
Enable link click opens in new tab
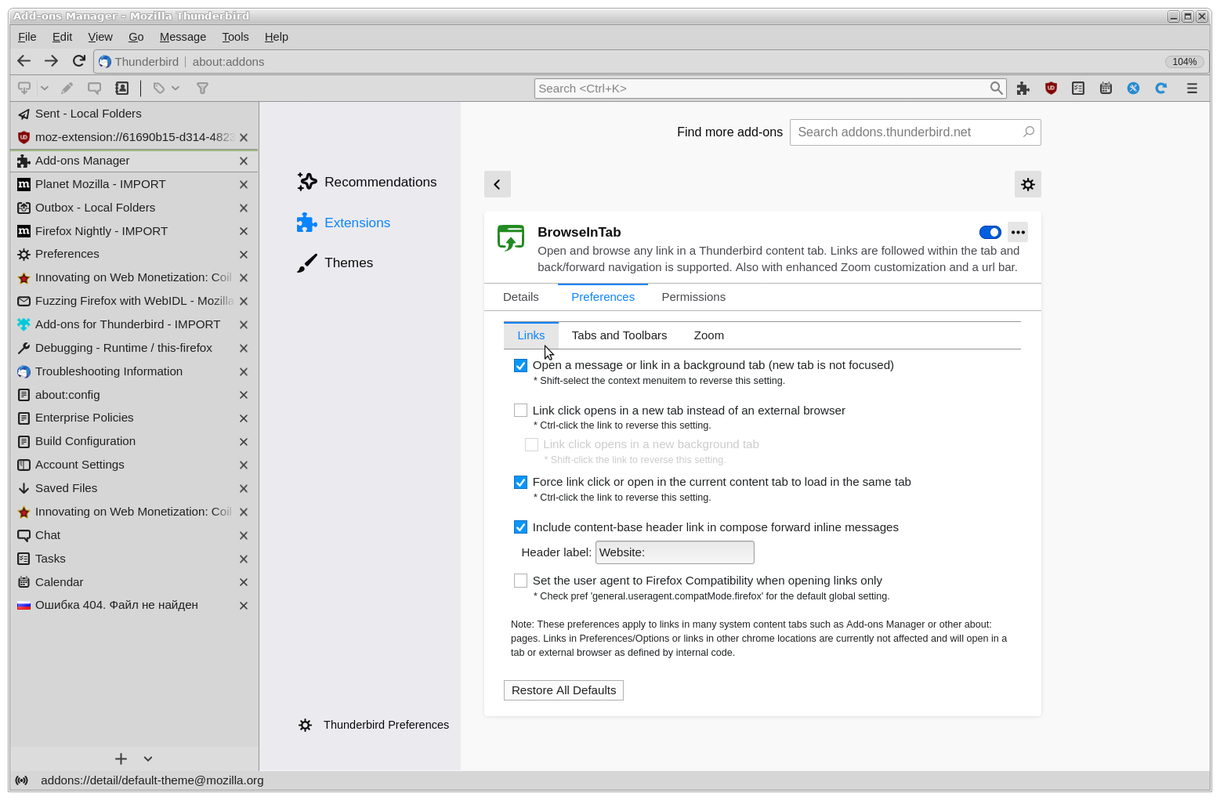(x=520, y=410)
